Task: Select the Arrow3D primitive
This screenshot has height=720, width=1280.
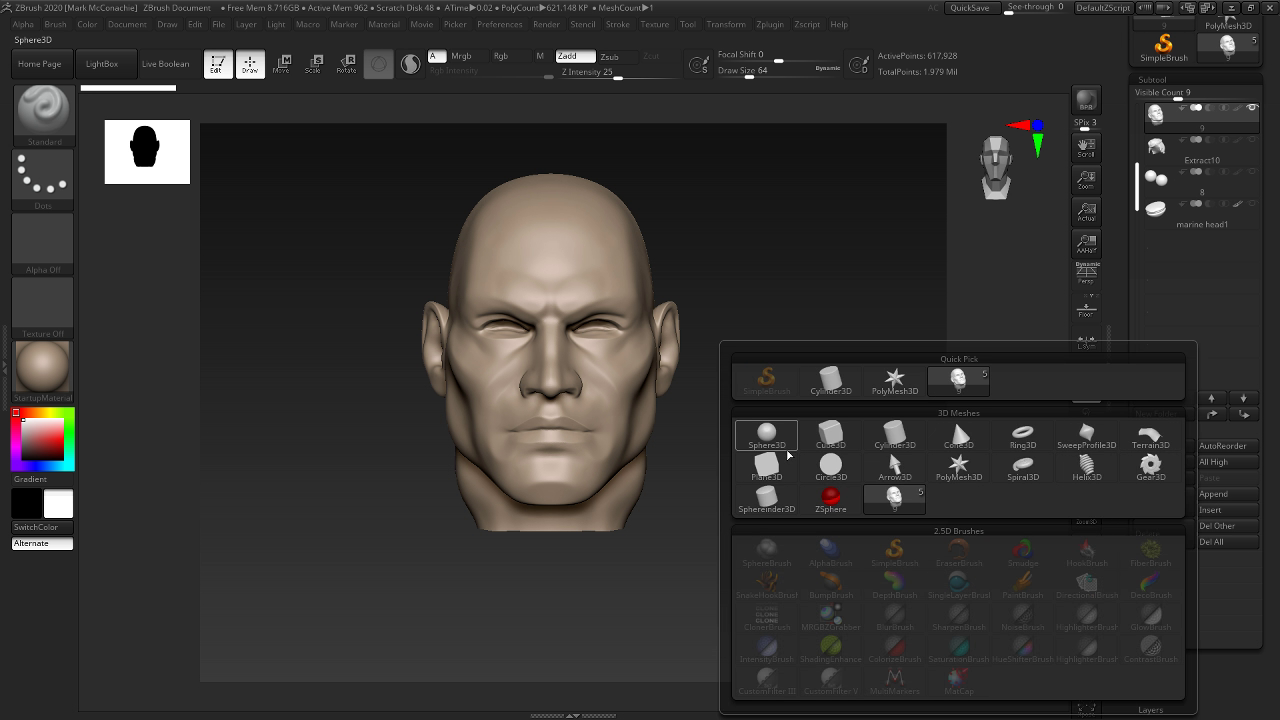Action: point(894,468)
